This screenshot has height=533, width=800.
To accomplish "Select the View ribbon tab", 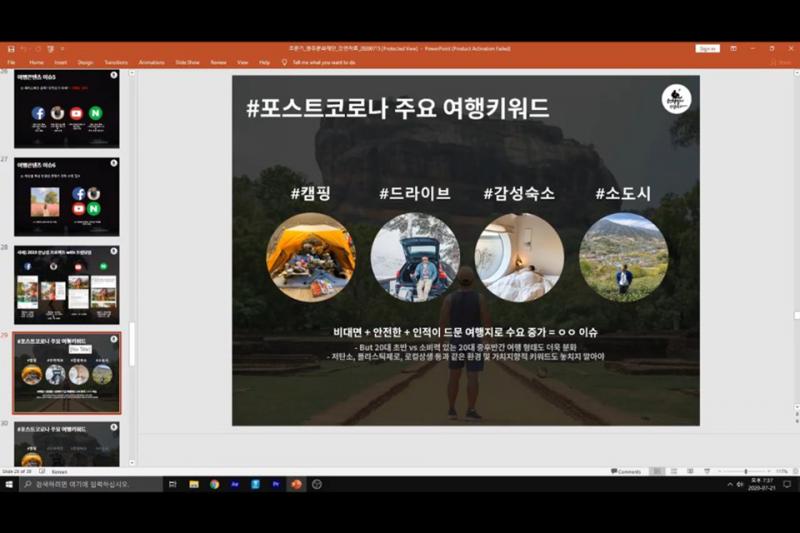I will pos(242,62).
